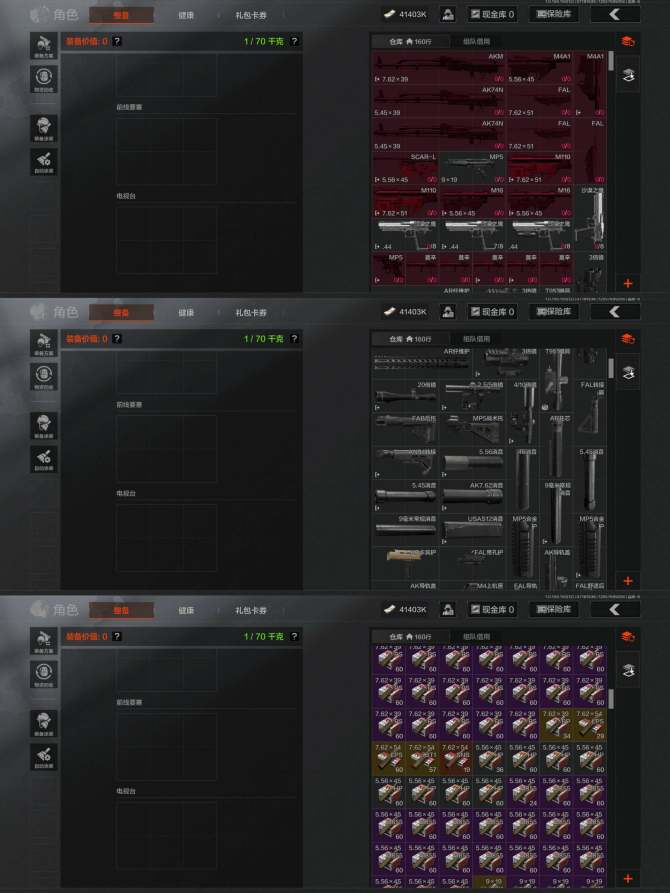This screenshot has height=893, width=670.
Task: Switch to 组队借用 tab in middle screenshot
Action: (476, 339)
